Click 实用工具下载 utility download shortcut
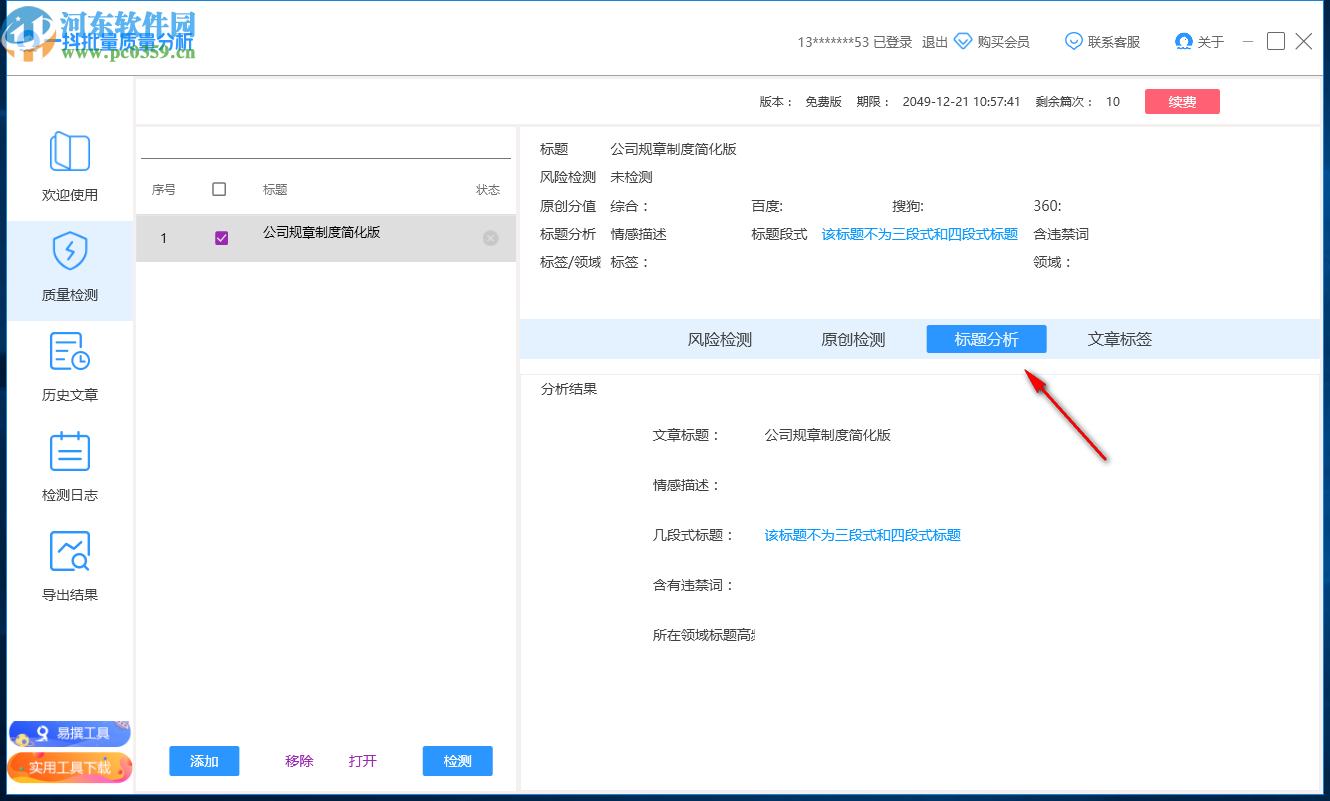The width and height of the screenshot is (1330, 801). click(69, 768)
